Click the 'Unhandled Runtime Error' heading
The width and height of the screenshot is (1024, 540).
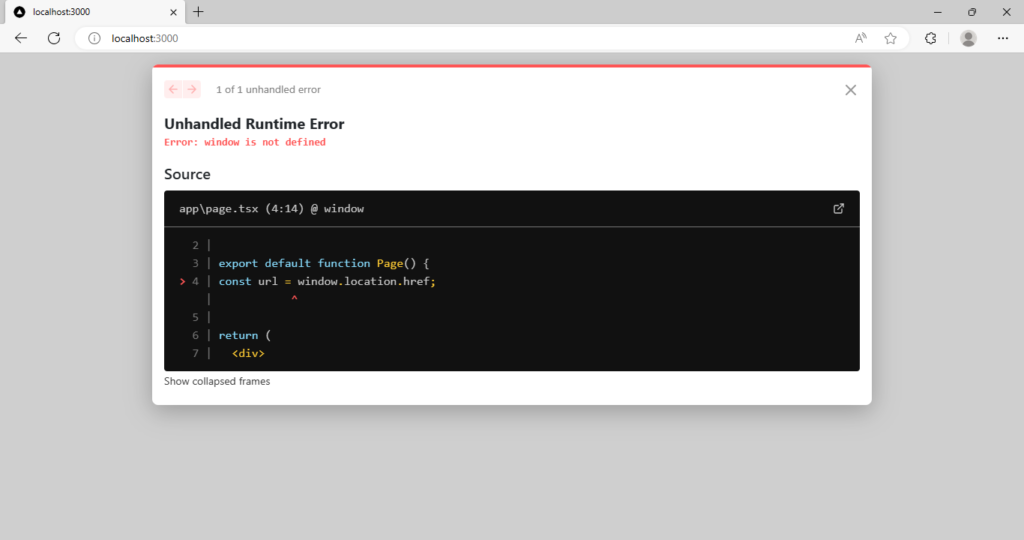point(254,124)
